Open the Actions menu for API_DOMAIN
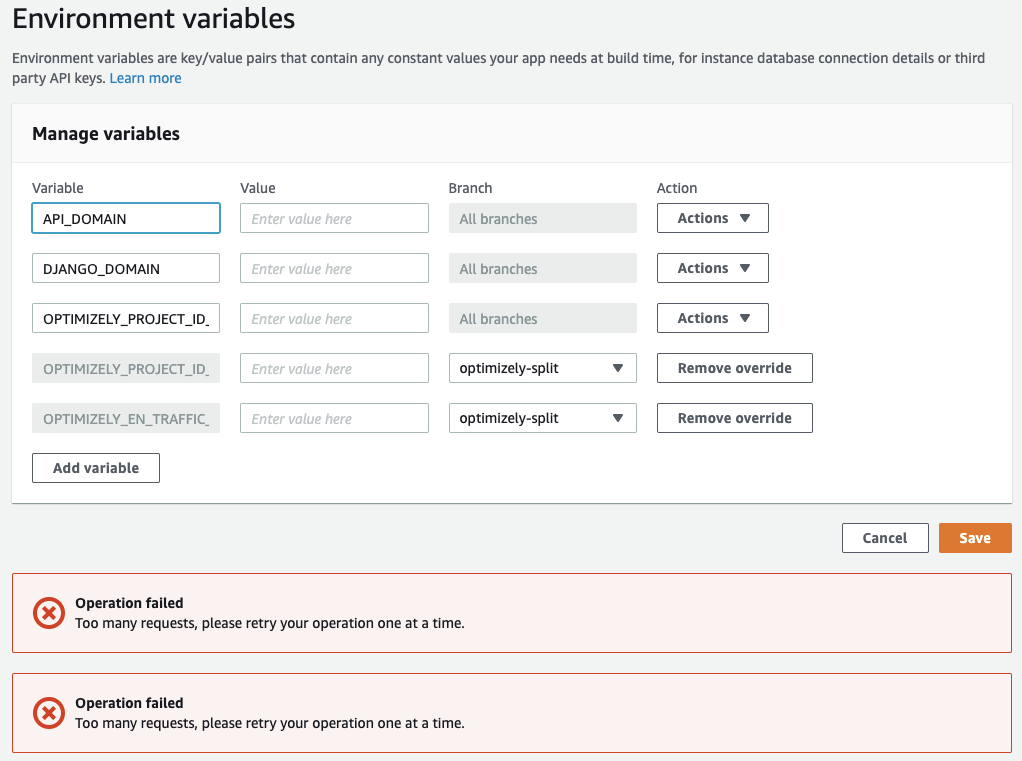The width and height of the screenshot is (1022, 761). (x=712, y=218)
